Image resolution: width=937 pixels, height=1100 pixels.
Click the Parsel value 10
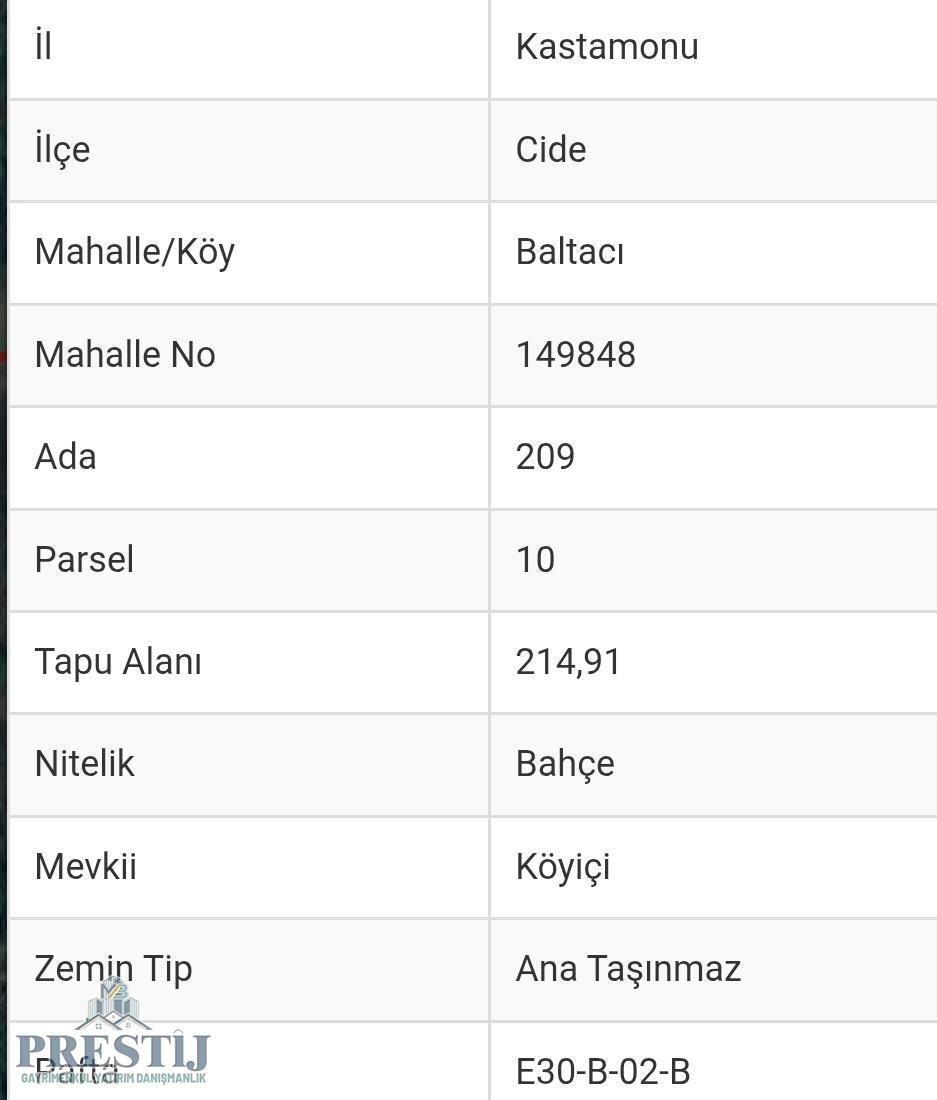pyautogui.click(x=535, y=560)
